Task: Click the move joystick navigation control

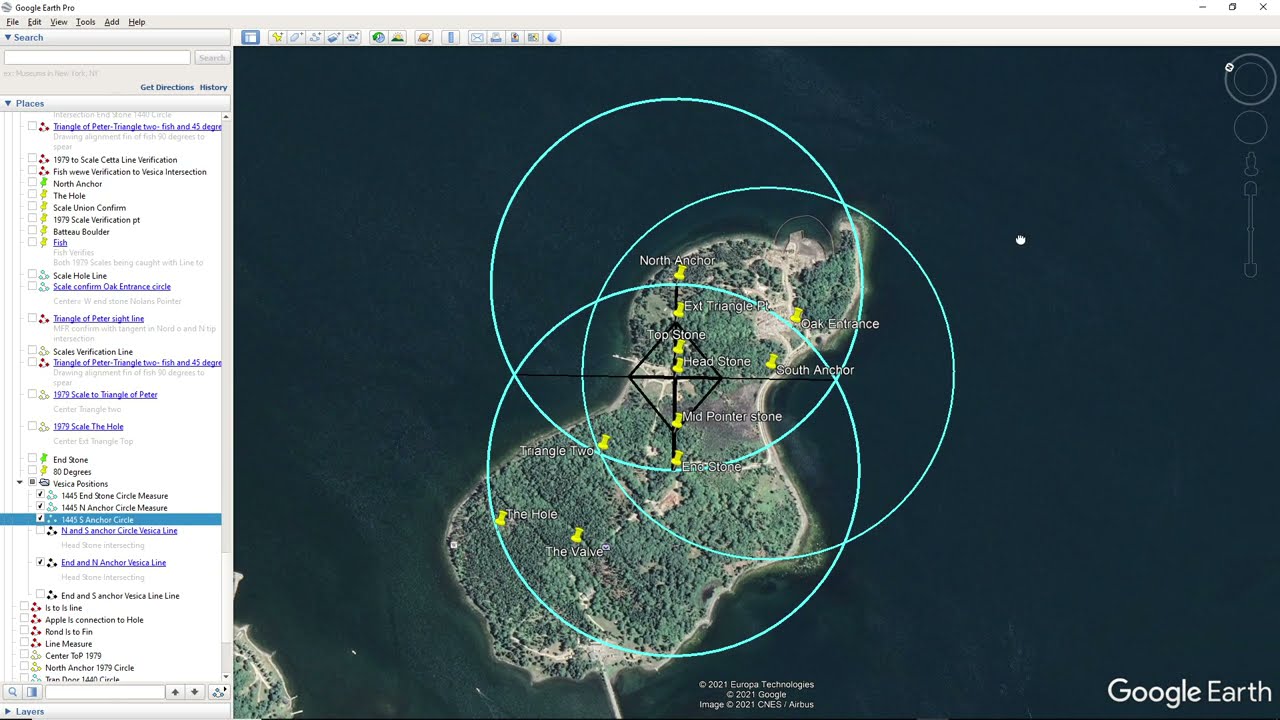Action: (x=1250, y=127)
